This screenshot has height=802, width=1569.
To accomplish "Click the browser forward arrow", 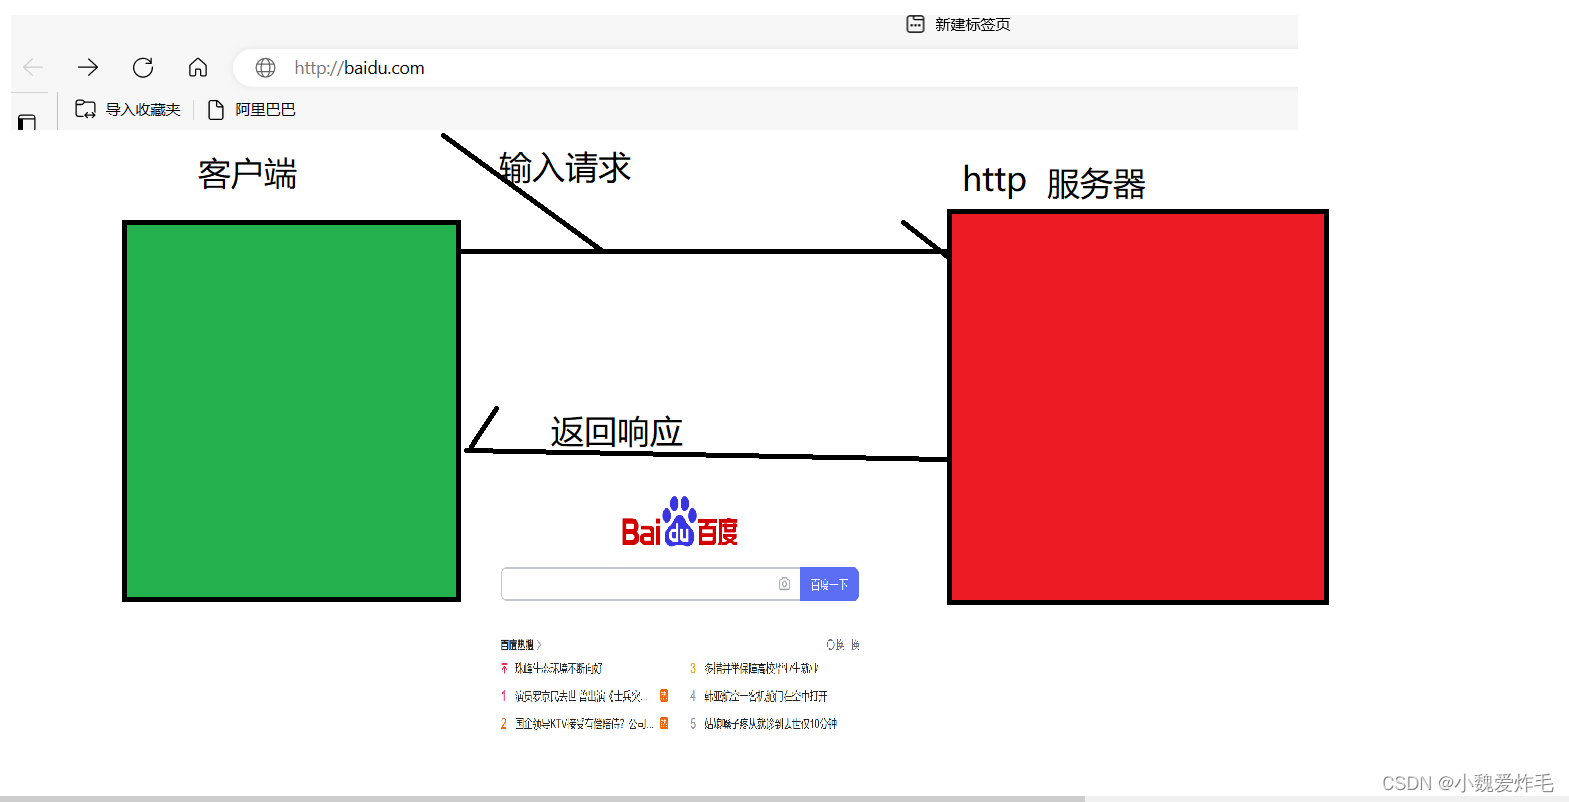I will click(x=88, y=67).
